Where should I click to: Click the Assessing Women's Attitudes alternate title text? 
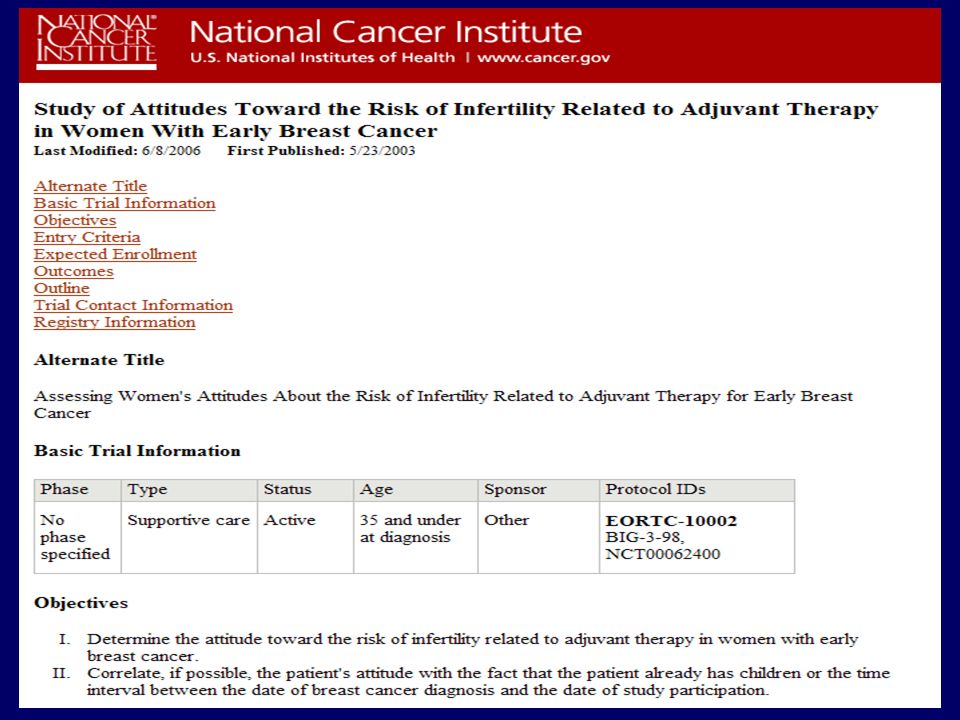(x=443, y=404)
